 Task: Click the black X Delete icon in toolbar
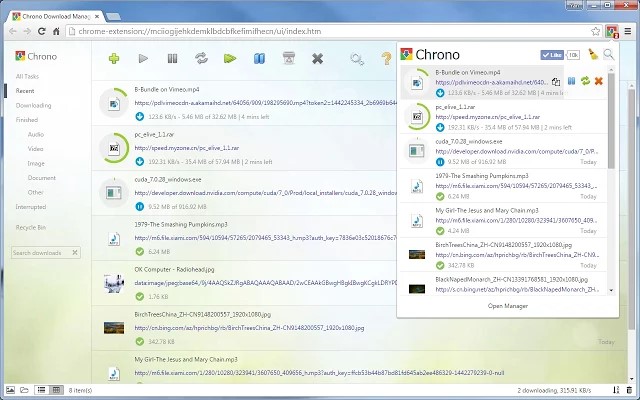(317, 59)
